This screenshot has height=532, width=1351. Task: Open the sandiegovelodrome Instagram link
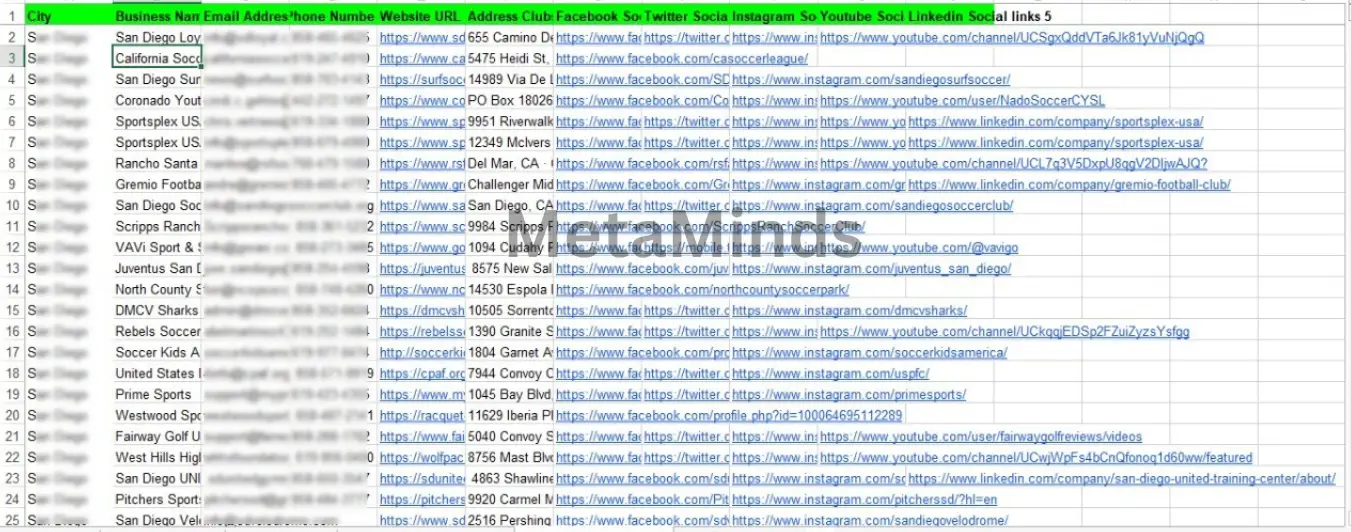pyautogui.click(x=870, y=521)
